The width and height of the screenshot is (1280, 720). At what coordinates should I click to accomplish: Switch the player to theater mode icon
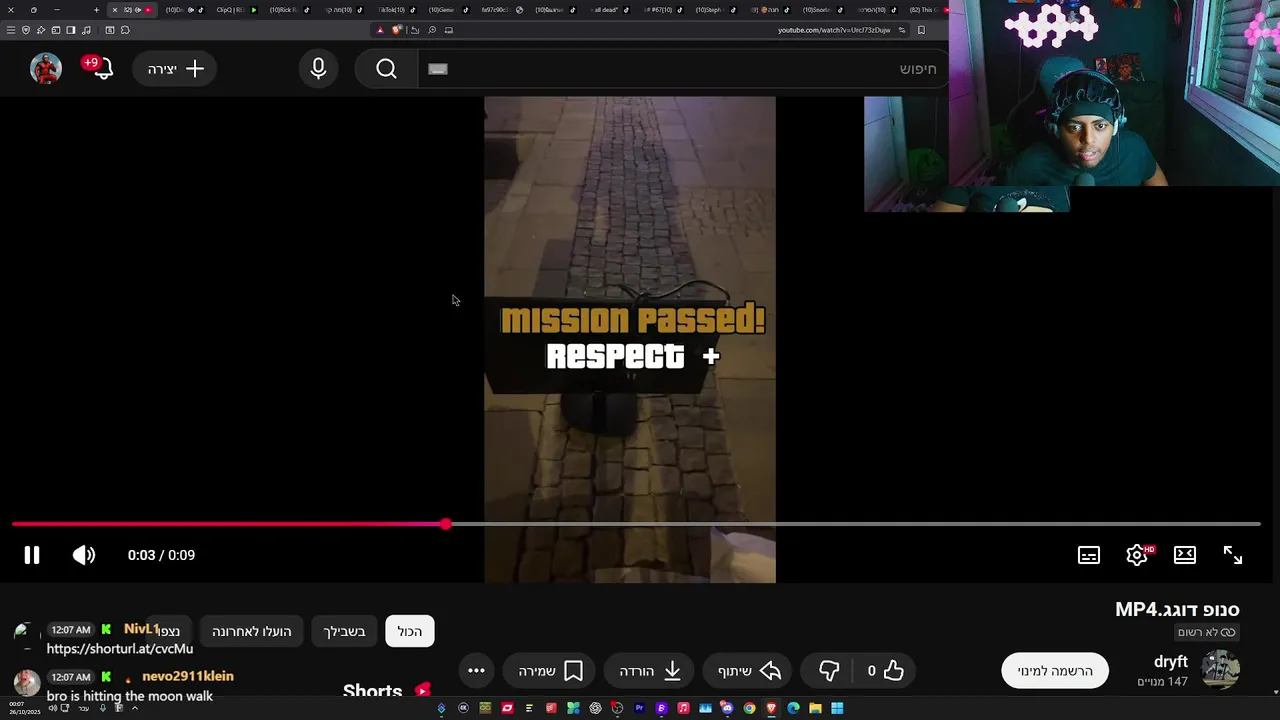[x=1185, y=555]
